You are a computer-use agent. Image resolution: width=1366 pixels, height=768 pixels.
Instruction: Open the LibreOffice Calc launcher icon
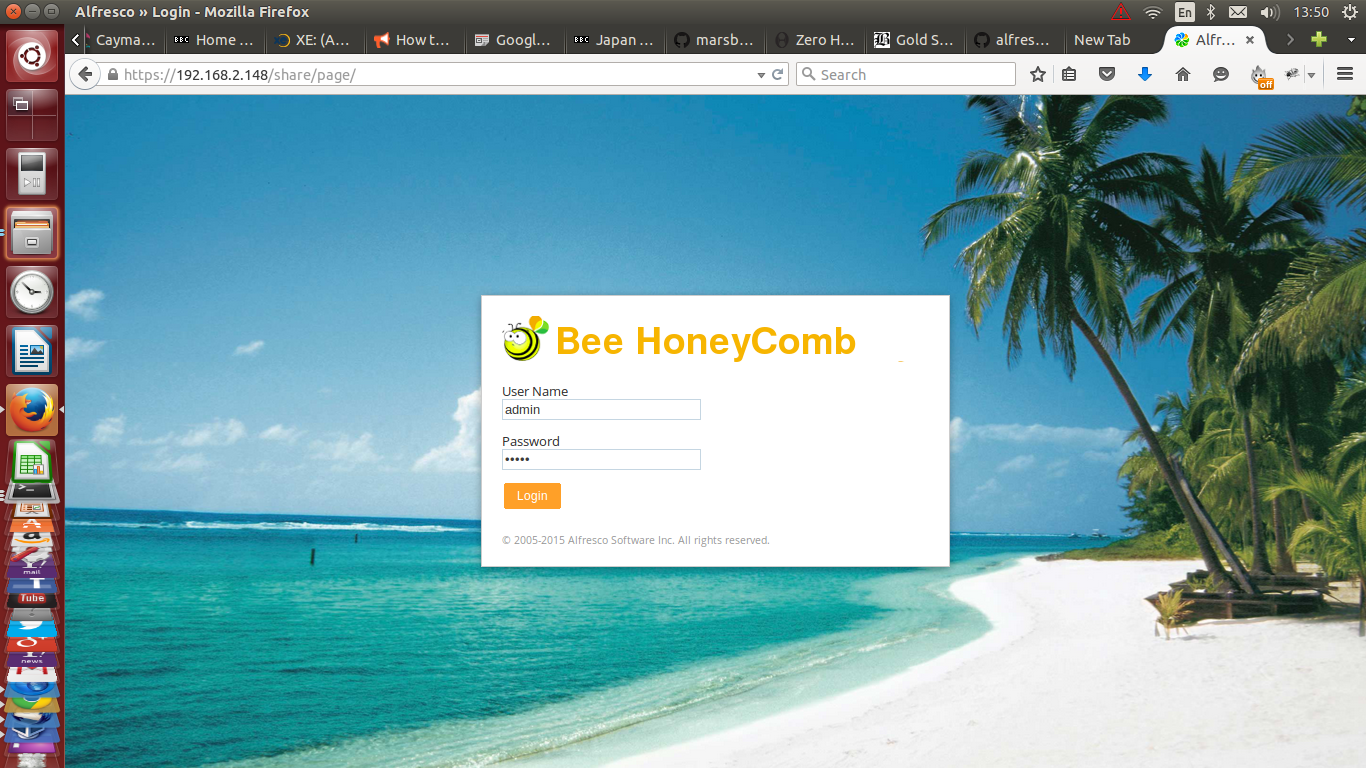[32, 462]
